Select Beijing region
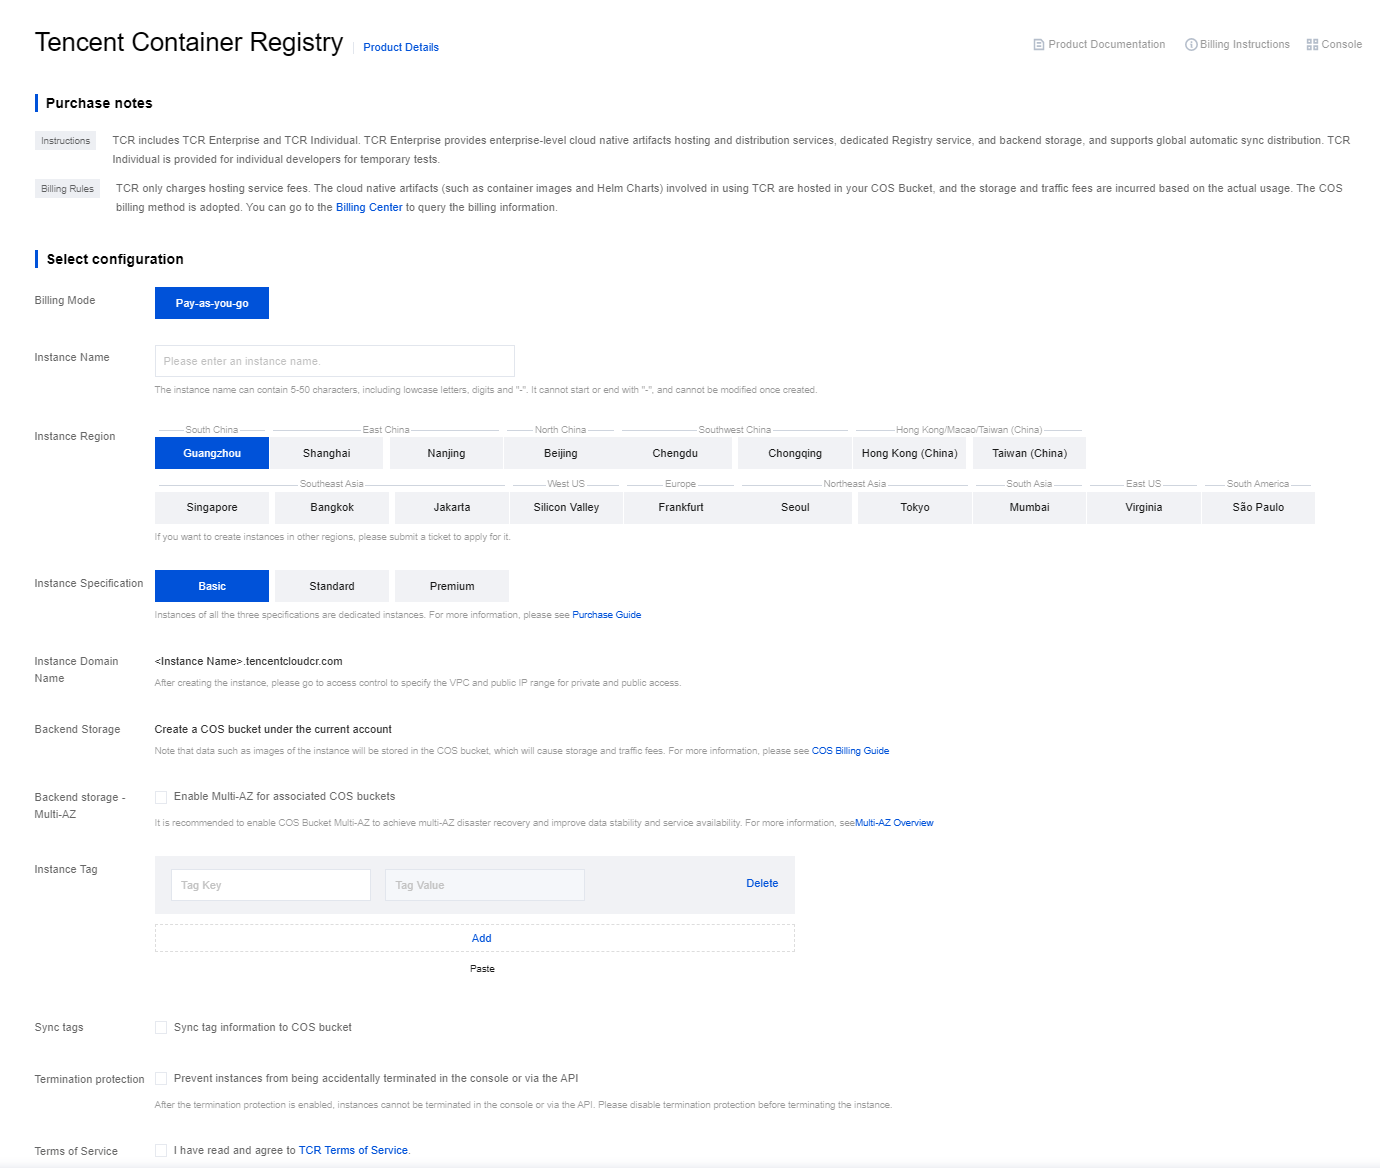This screenshot has height=1169, width=1380. pyautogui.click(x=561, y=453)
